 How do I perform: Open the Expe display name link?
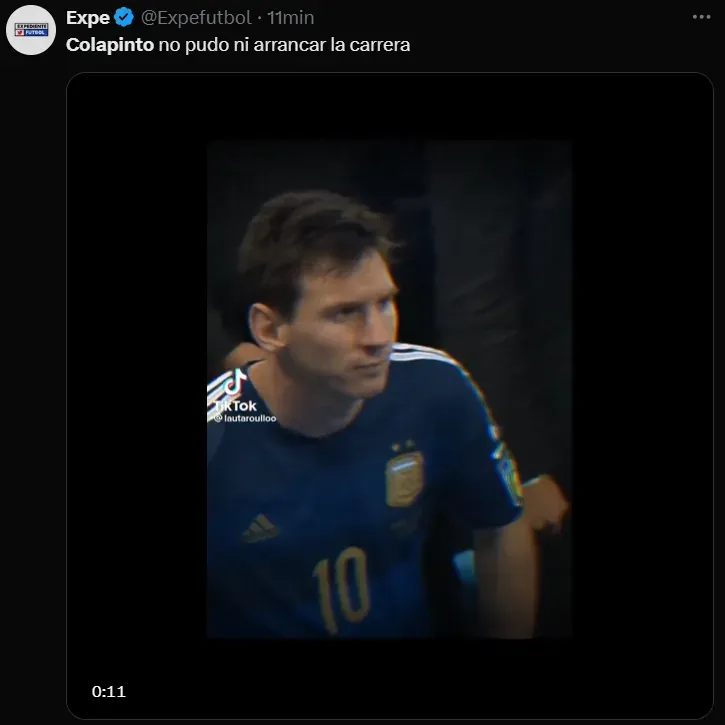[x=87, y=18]
